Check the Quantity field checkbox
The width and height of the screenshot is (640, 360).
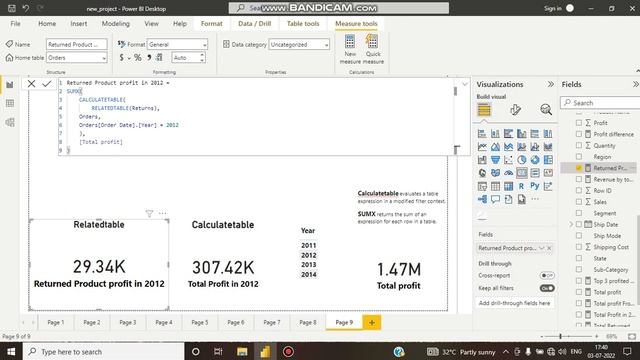(x=579, y=145)
